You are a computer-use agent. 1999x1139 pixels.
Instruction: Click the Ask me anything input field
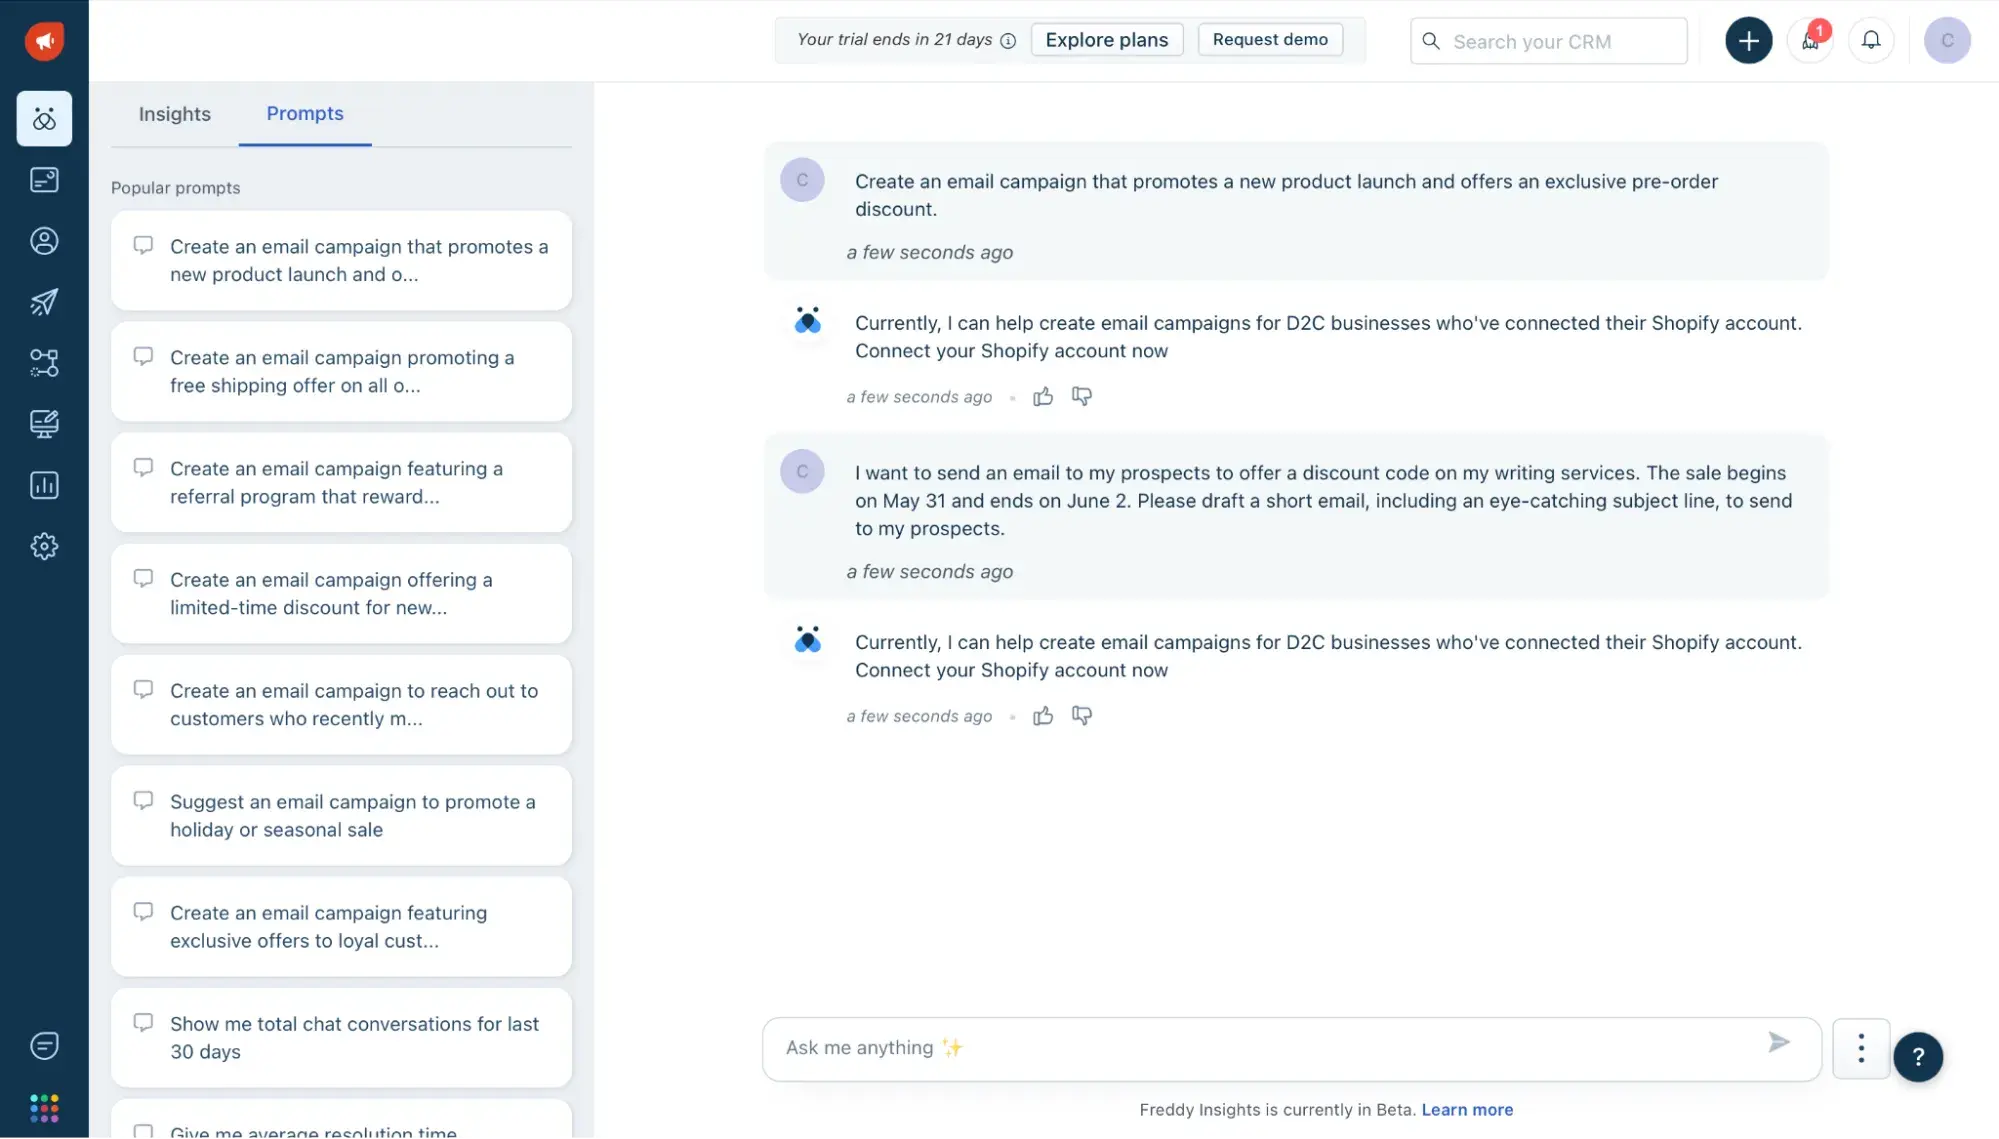point(1263,1047)
